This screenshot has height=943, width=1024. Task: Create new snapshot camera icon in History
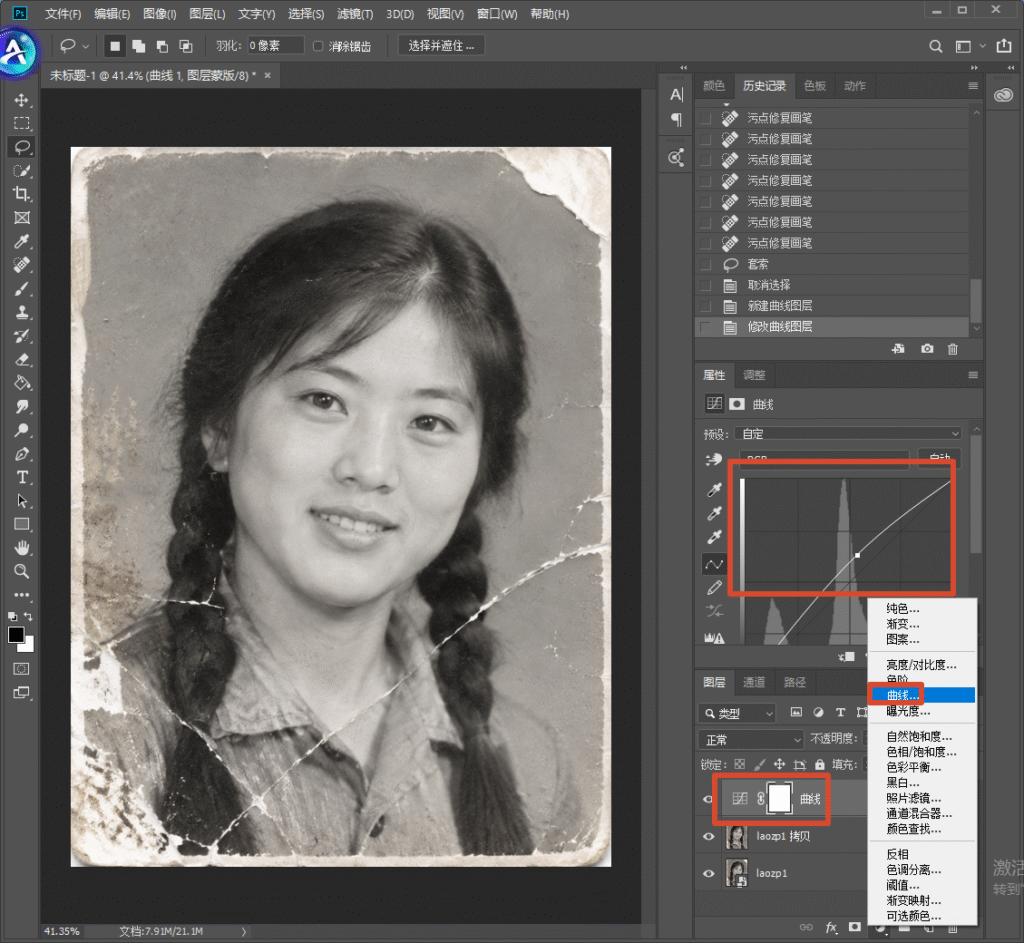(x=927, y=349)
